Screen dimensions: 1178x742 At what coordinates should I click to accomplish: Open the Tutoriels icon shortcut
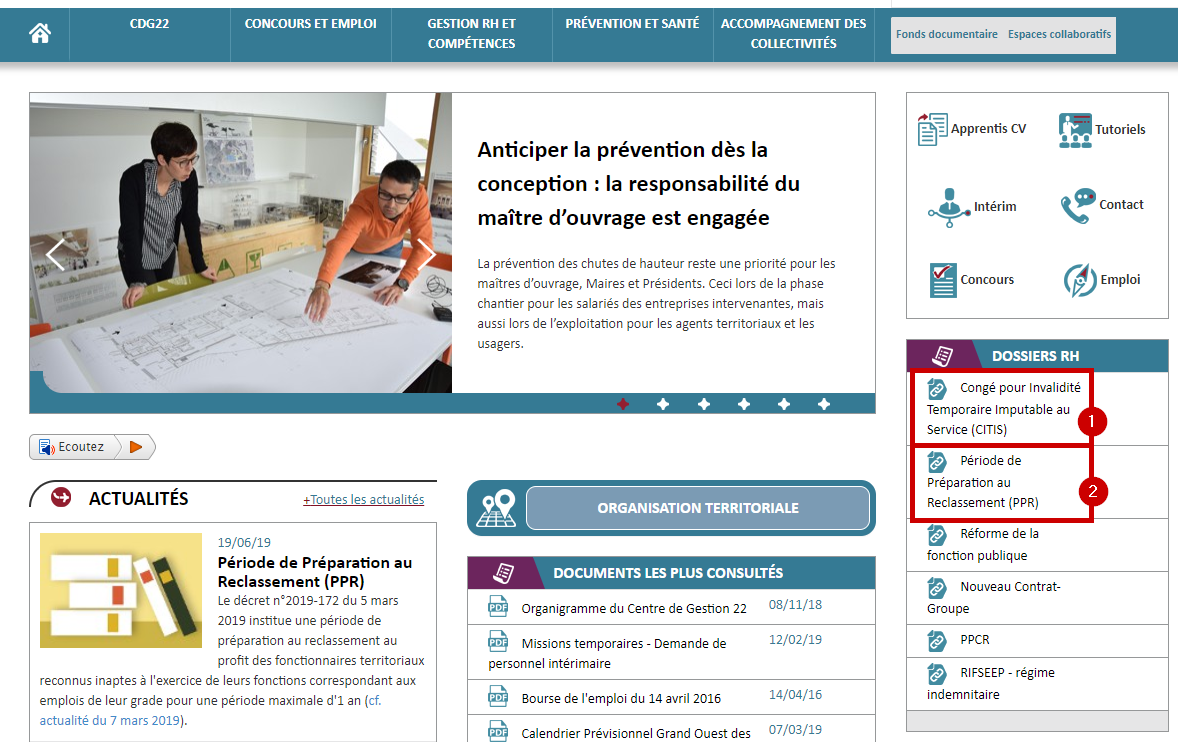[1075, 130]
